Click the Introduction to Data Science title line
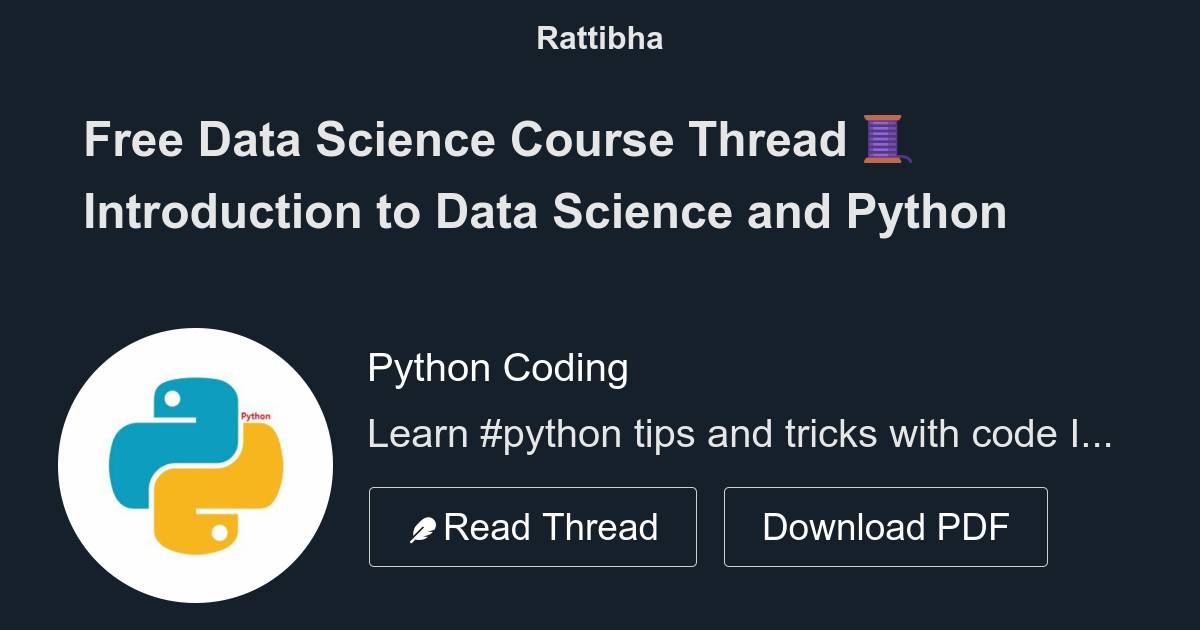This screenshot has width=1200, height=630. (547, 212)
